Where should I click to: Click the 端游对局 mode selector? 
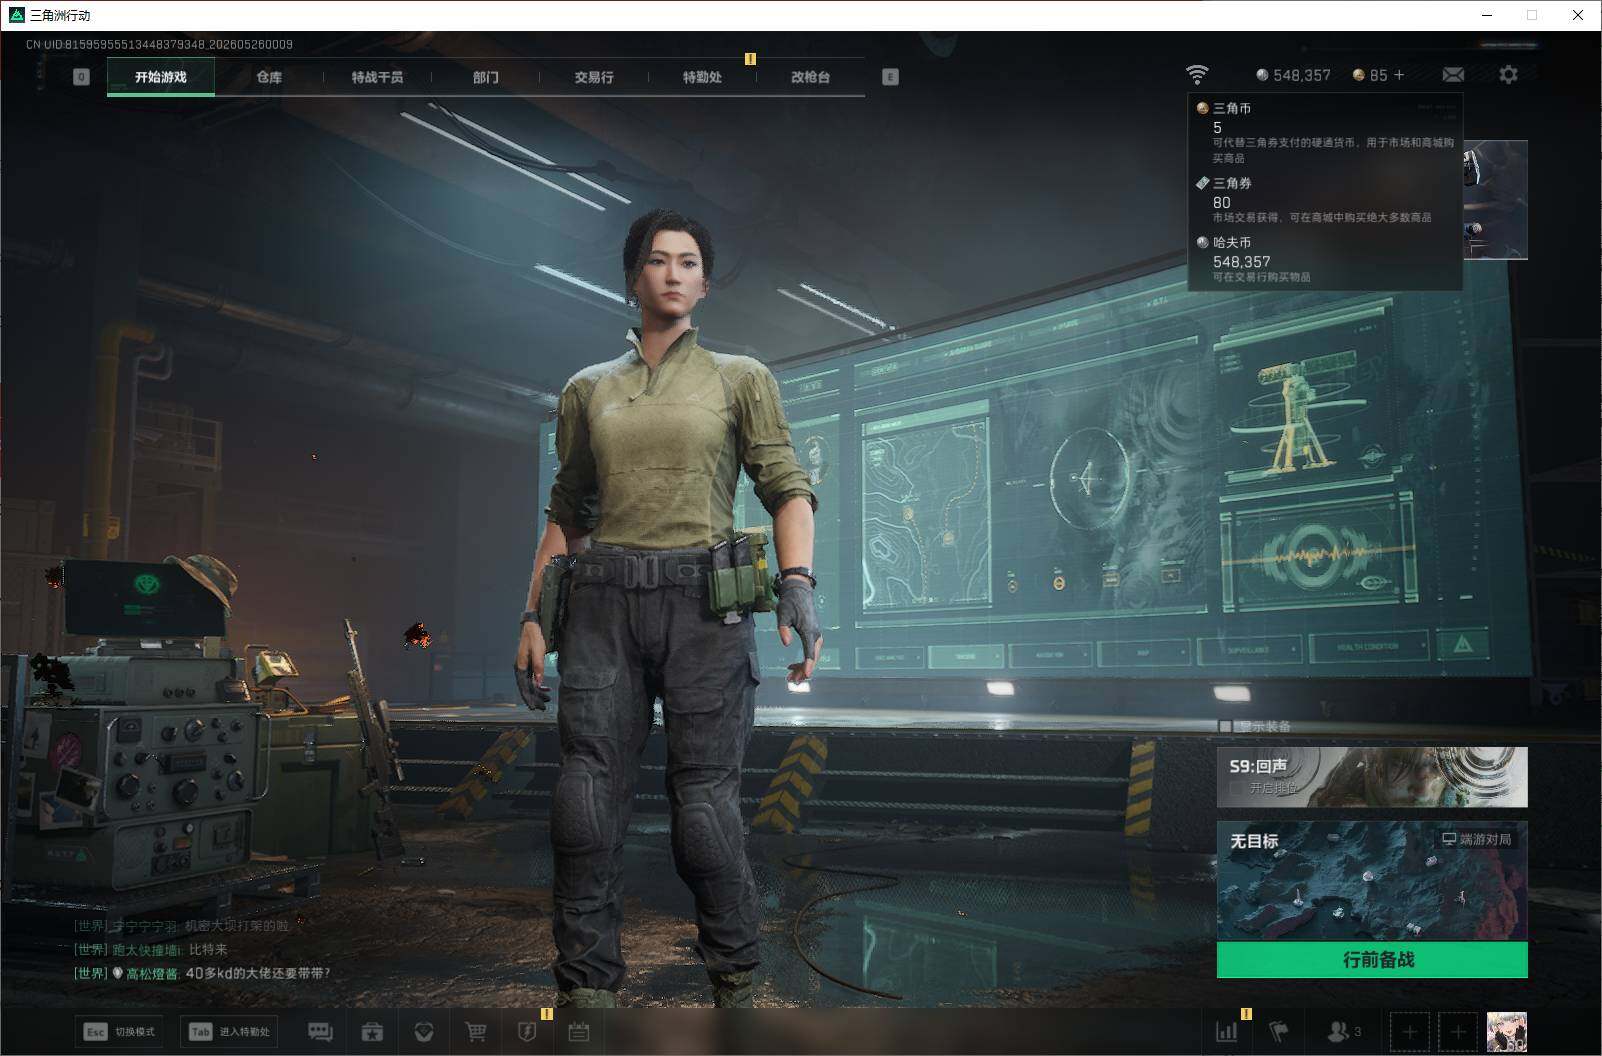[1476, 839]
